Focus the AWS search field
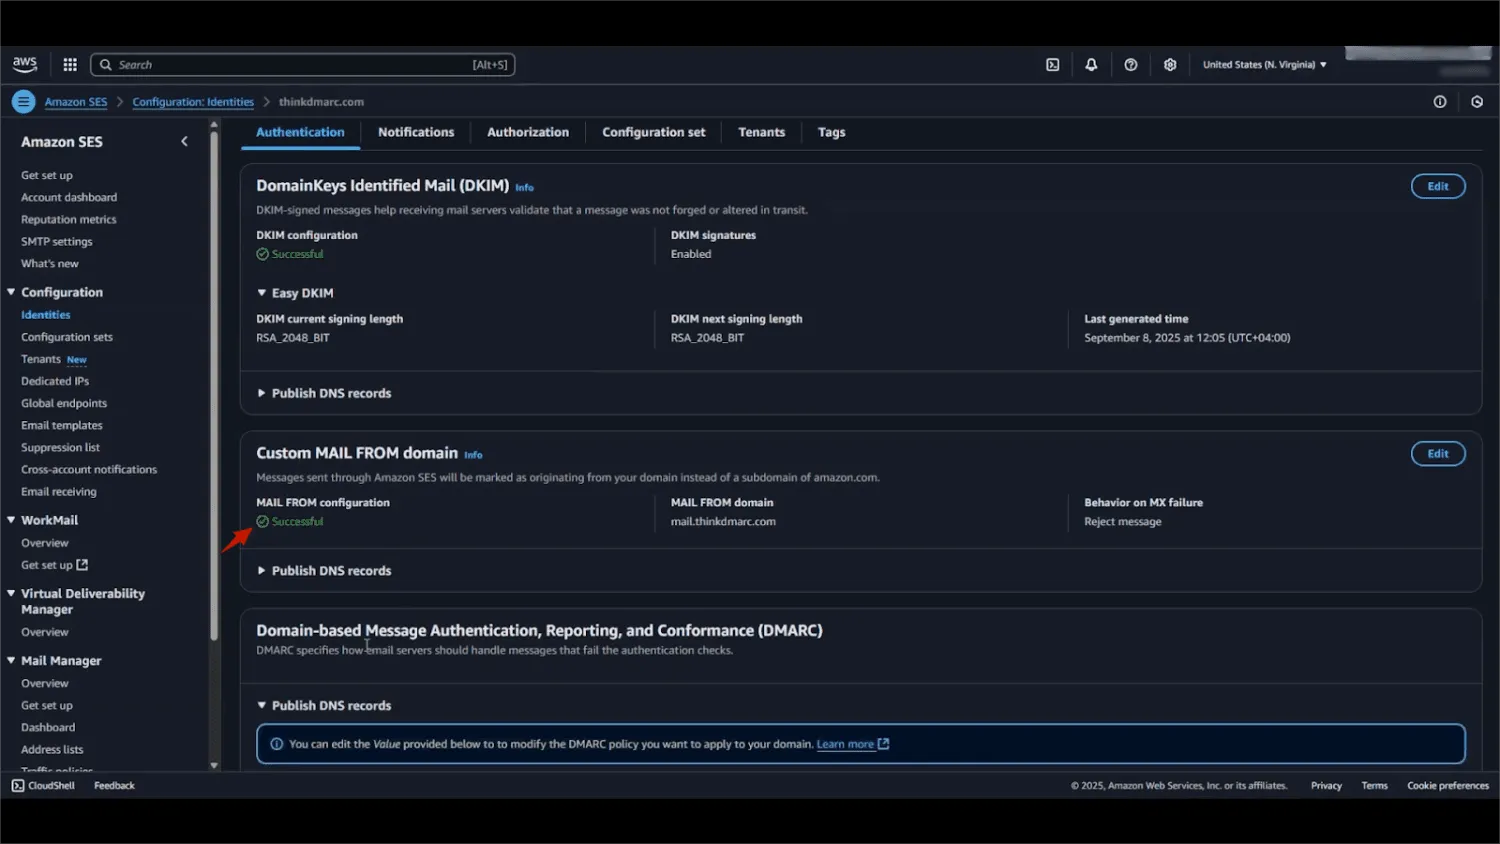 [x=302, y=65]
